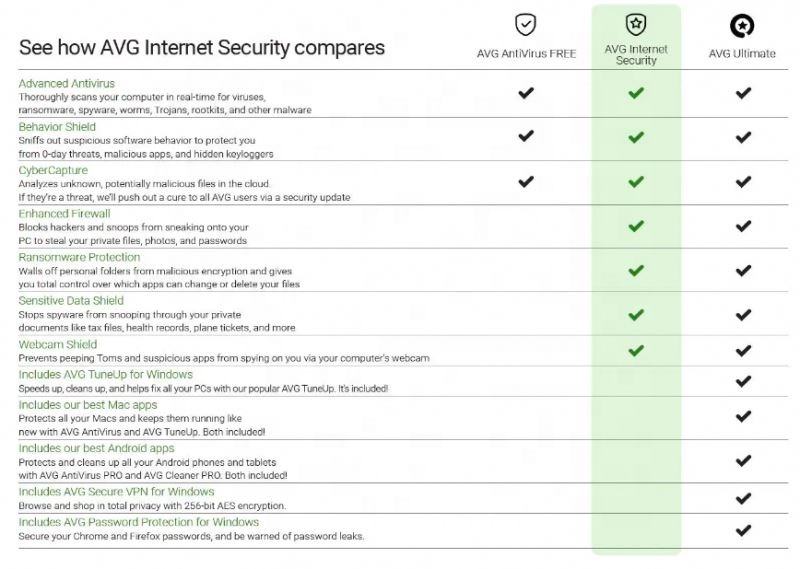The image size is (800, 569).
Task: Select the AVG Internet Security column label
Action: click(x=636, y=55)
